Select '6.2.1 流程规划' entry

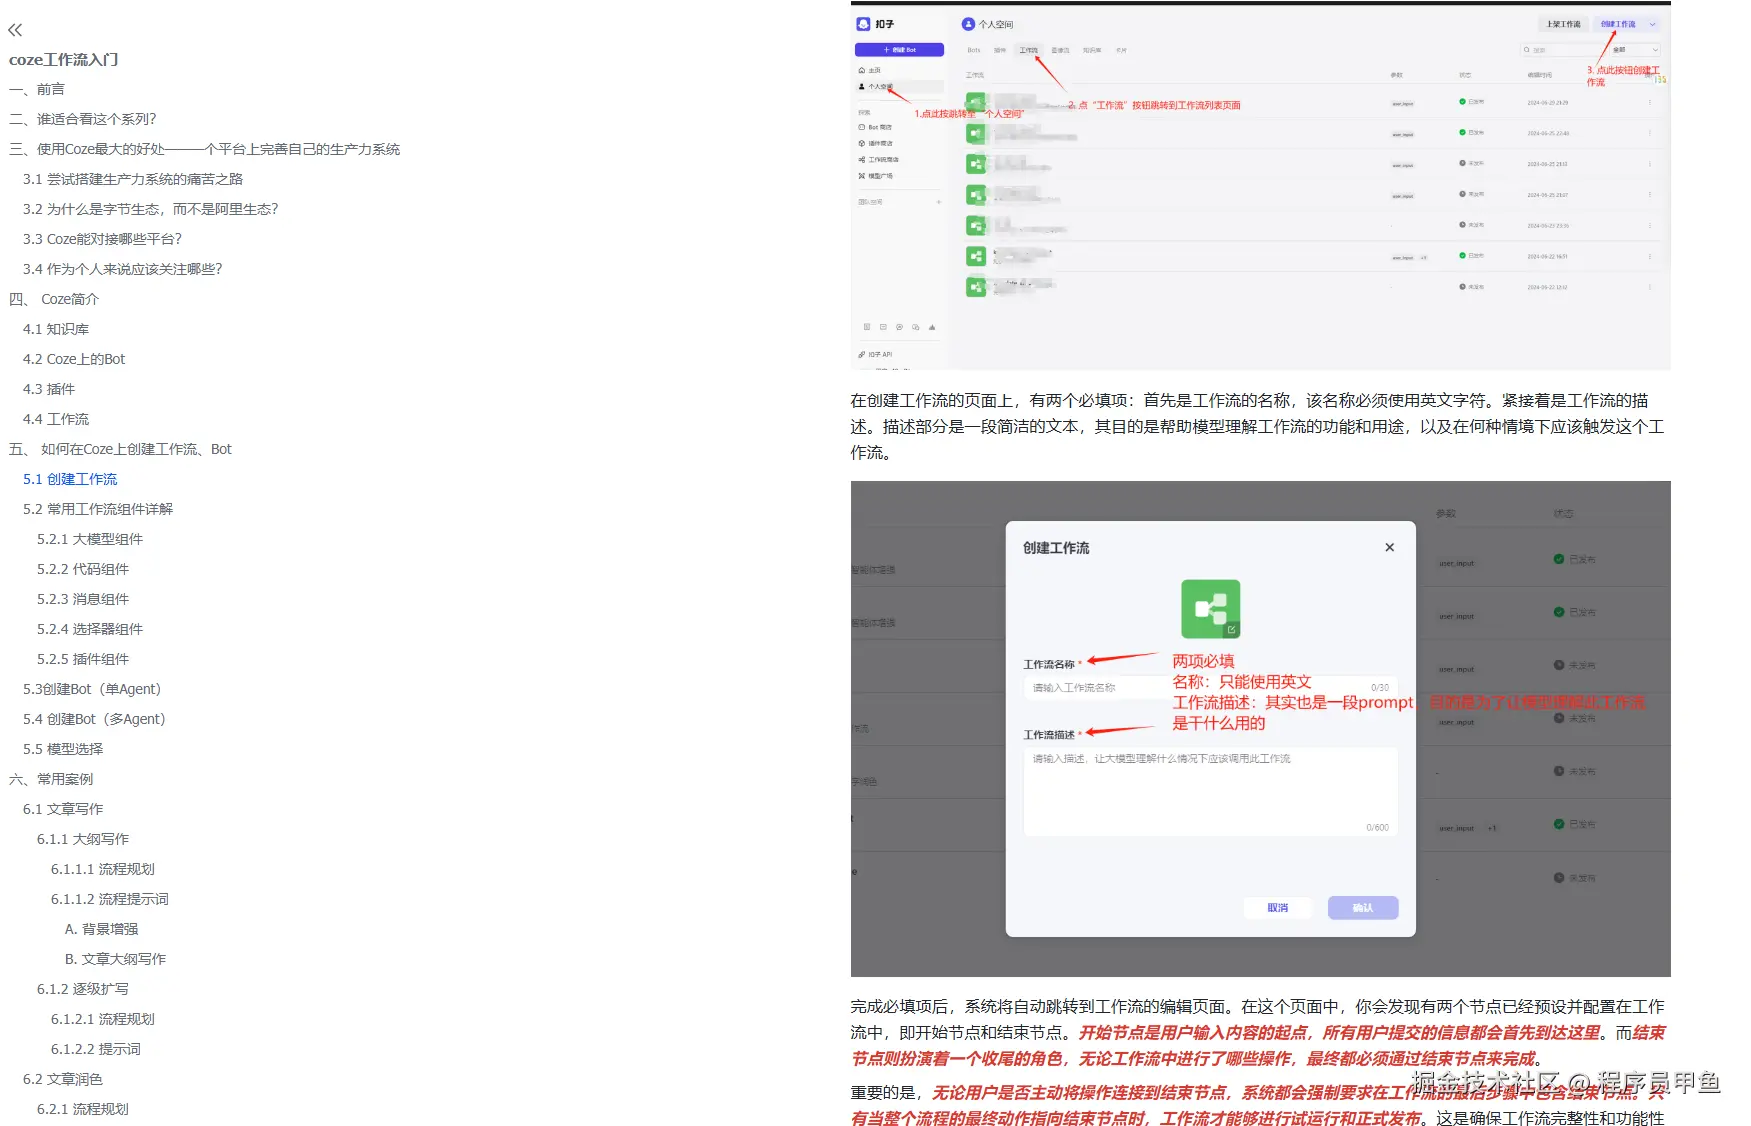[x=83, y=1109]
